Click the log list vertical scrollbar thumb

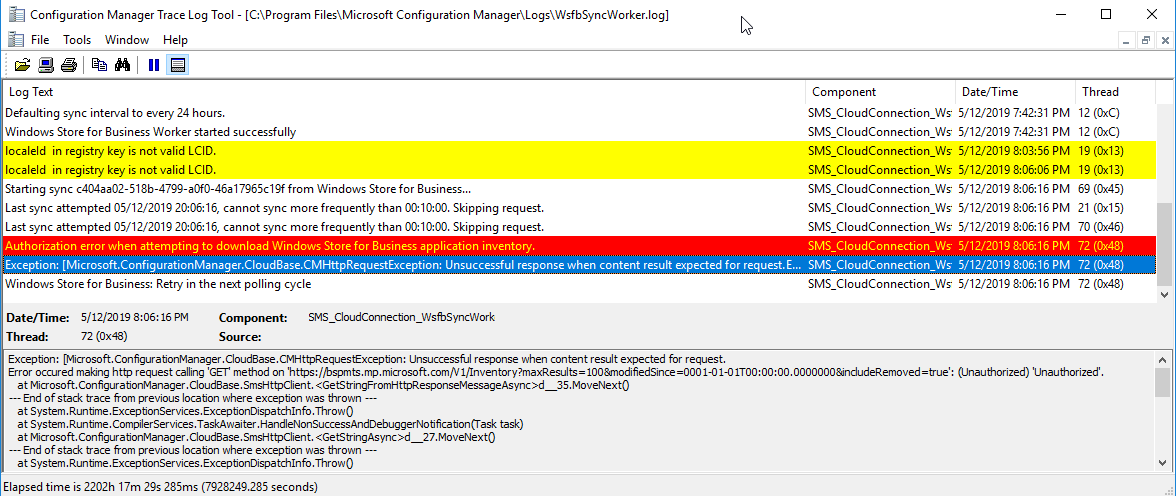pyautogui.click(x=1165, y=244)
